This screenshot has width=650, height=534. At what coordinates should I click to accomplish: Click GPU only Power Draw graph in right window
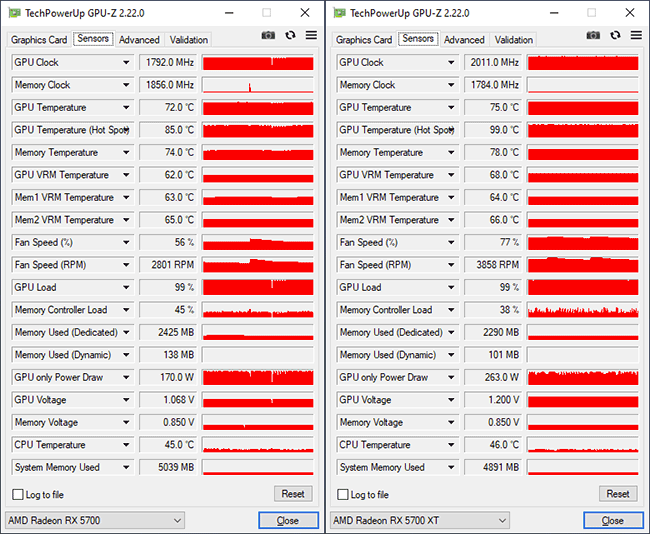582,377
